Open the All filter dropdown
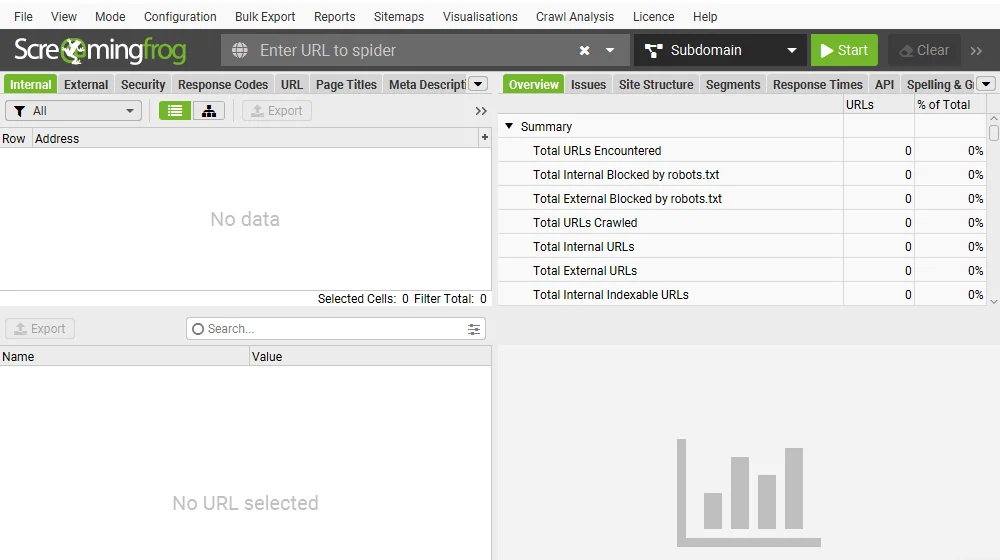Image resolution: width=1000 pixels, height=560 pixels. click(73, 111)
